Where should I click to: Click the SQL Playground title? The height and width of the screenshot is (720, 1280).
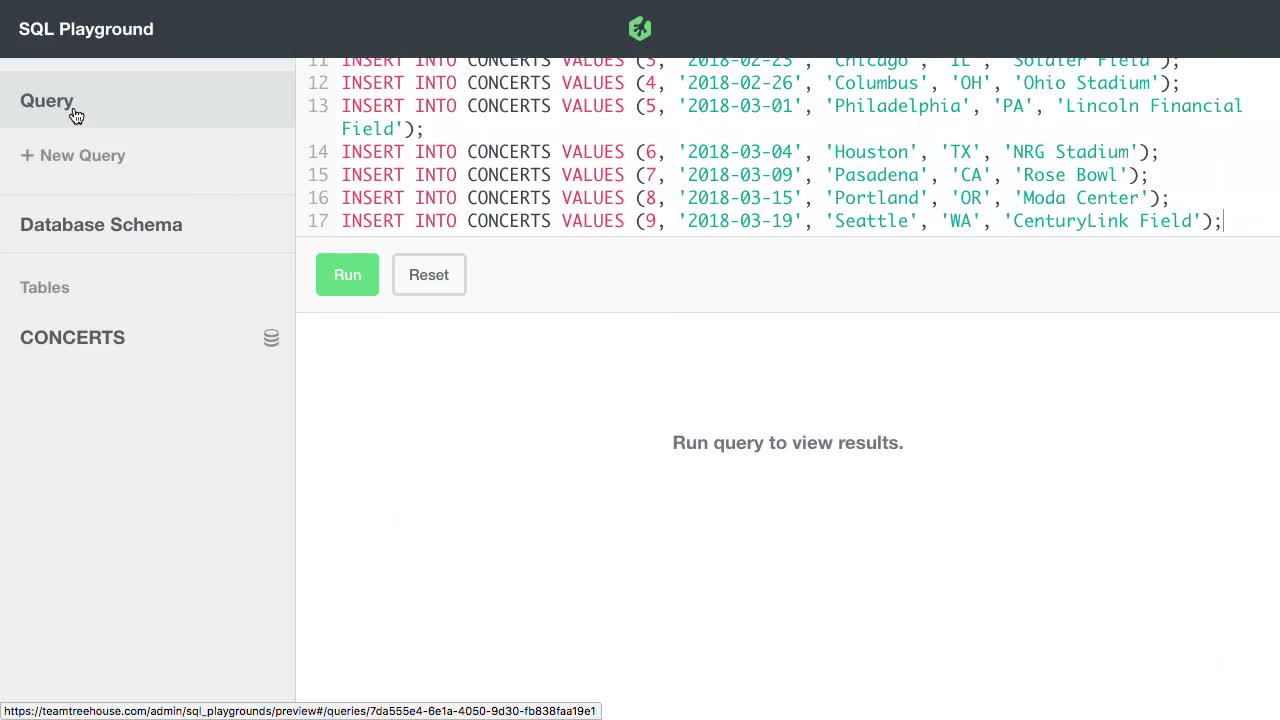click(86, 28)
